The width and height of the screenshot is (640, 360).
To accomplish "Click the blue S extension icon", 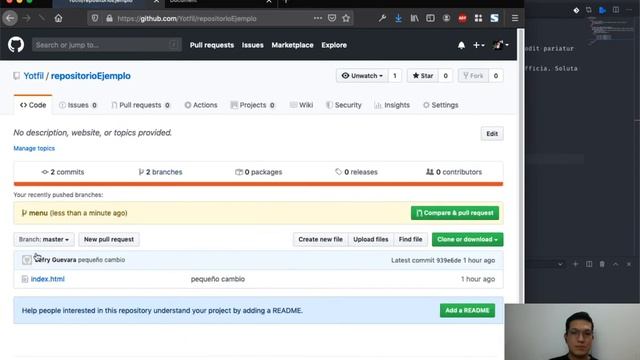I will pyautogui.click(x=494, y=18).
